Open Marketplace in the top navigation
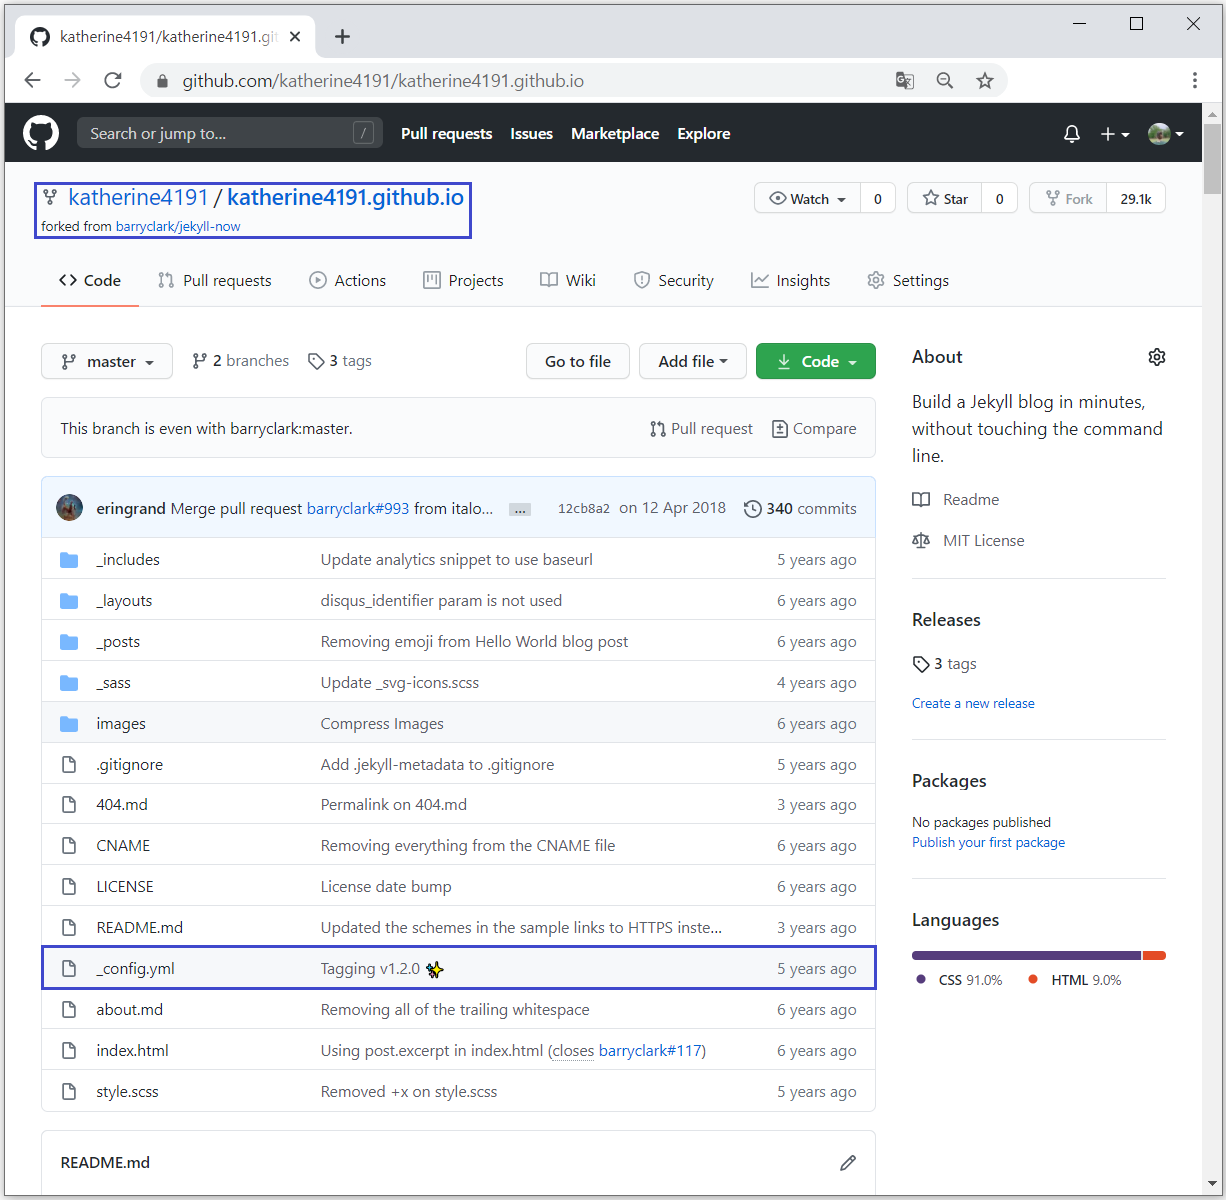The image size is (1226, 1200). tap(615, 134)
